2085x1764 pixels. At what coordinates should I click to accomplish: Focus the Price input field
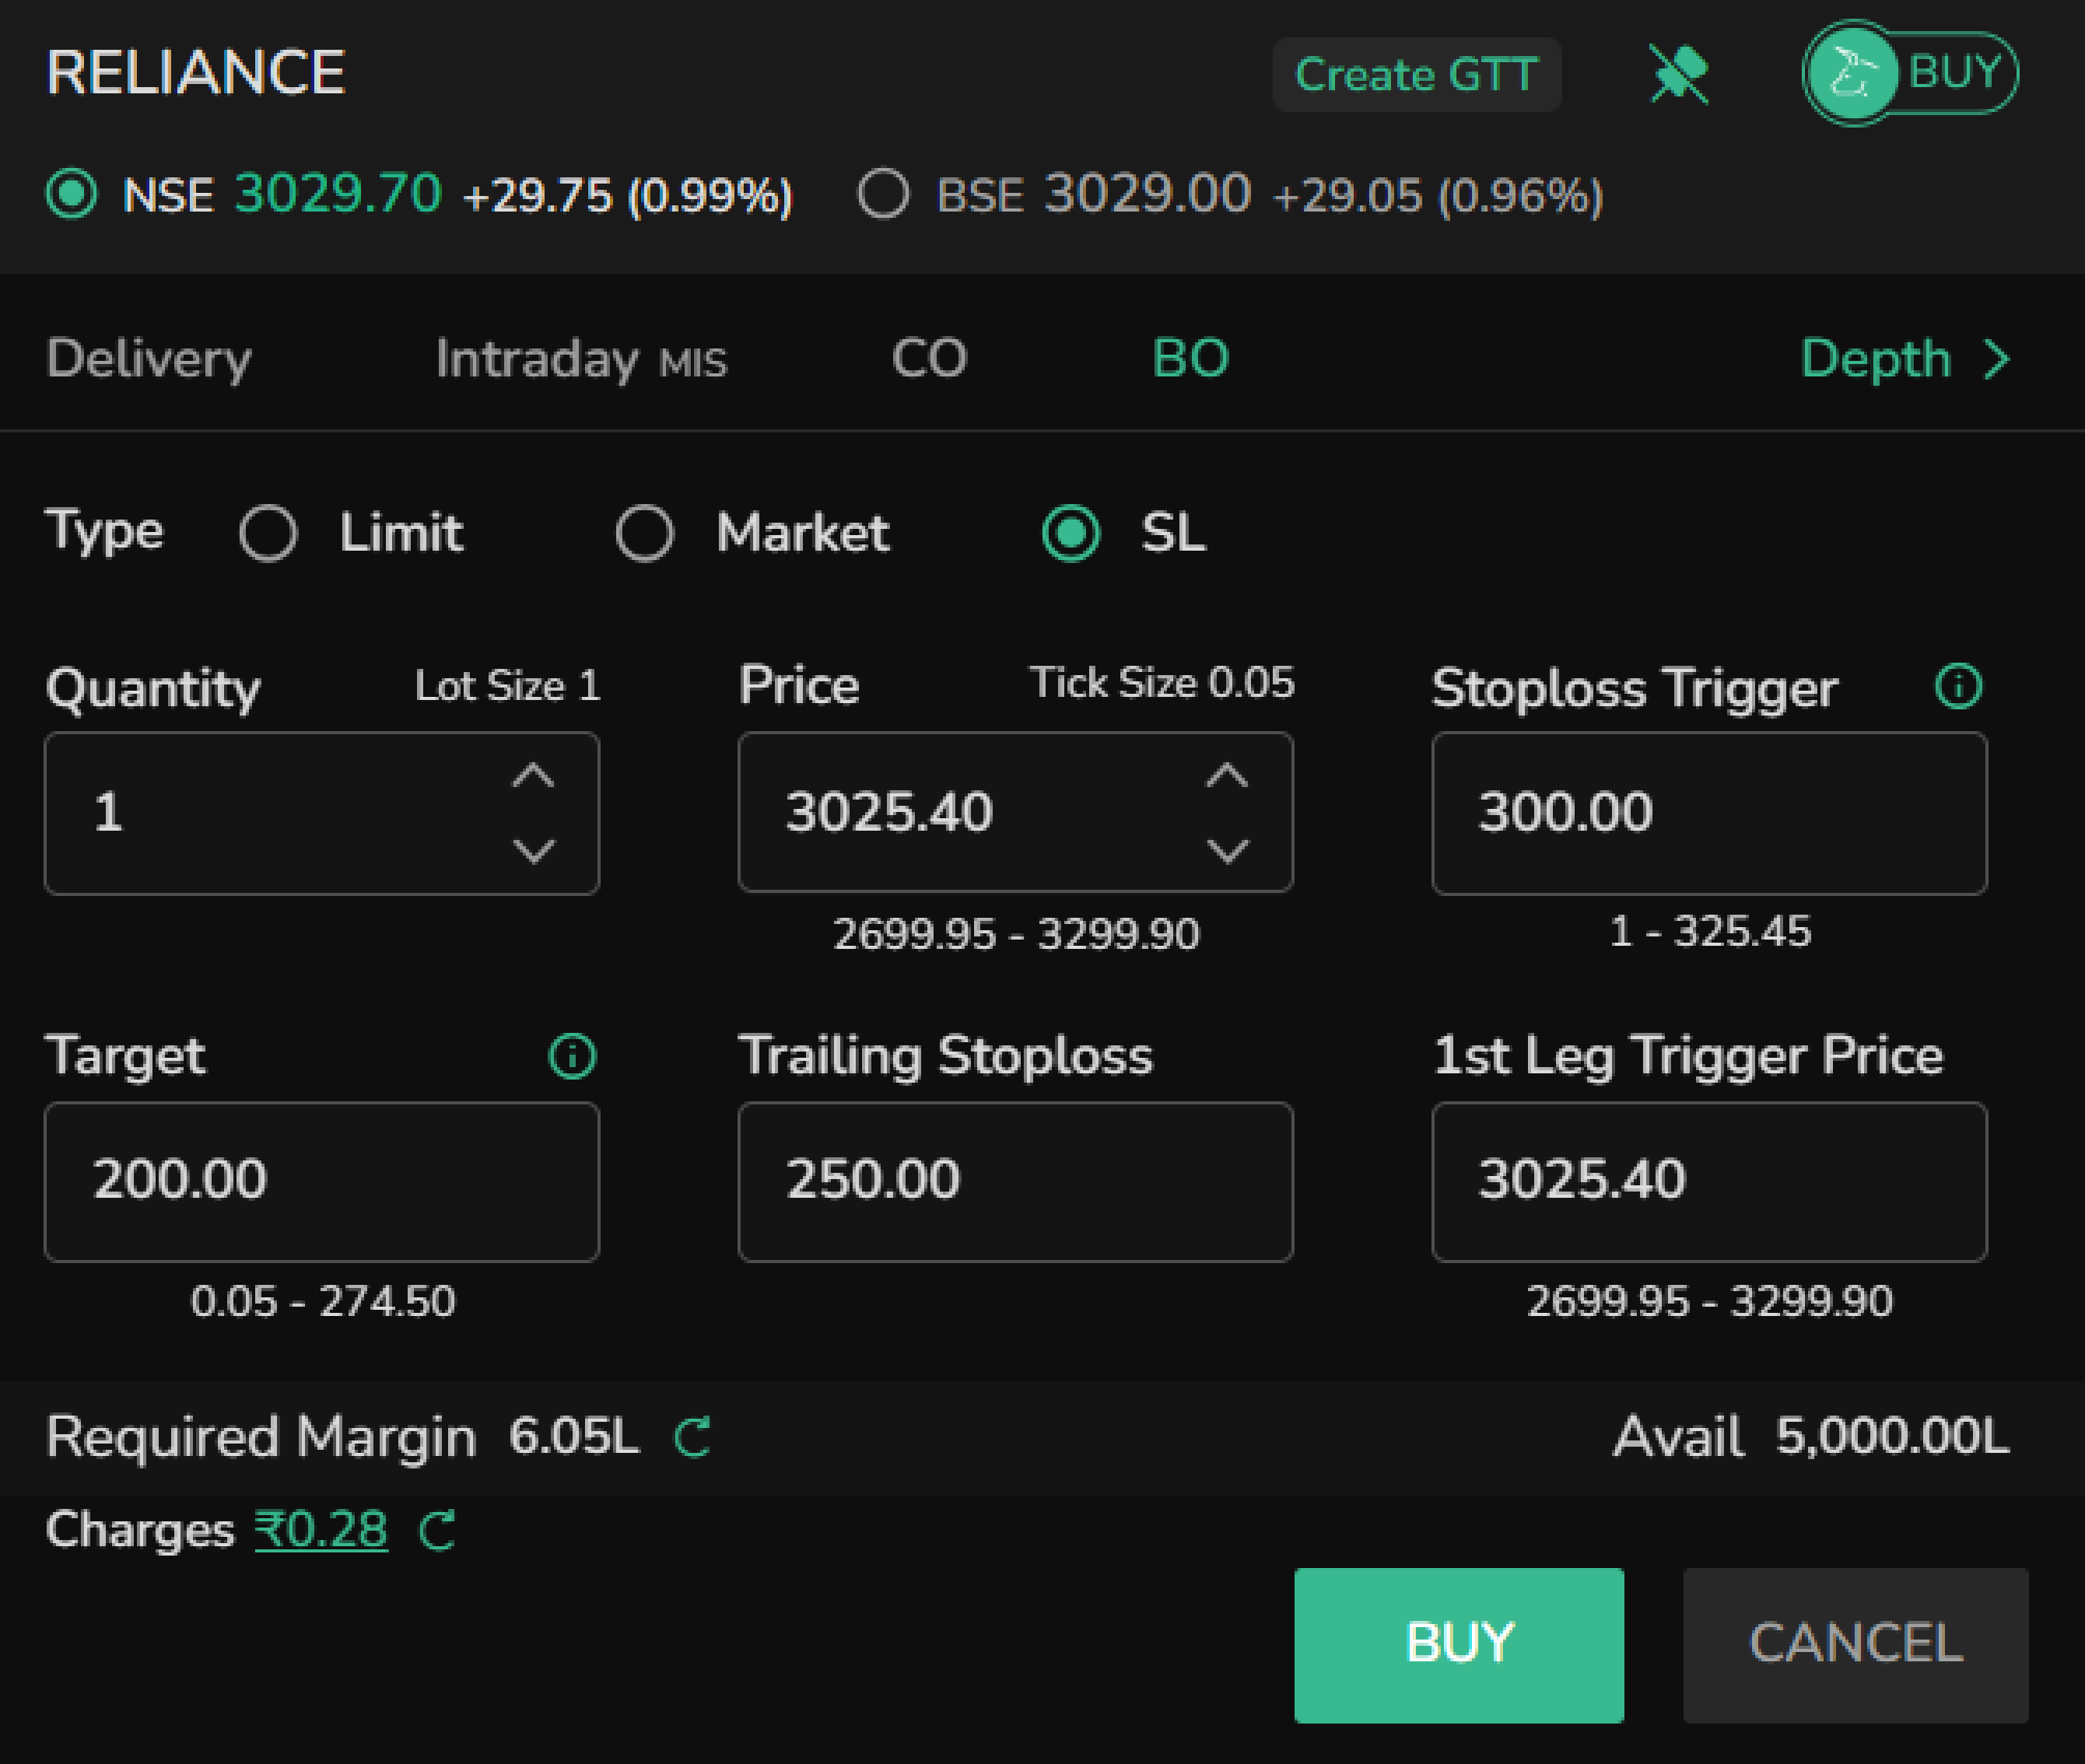1015,812
